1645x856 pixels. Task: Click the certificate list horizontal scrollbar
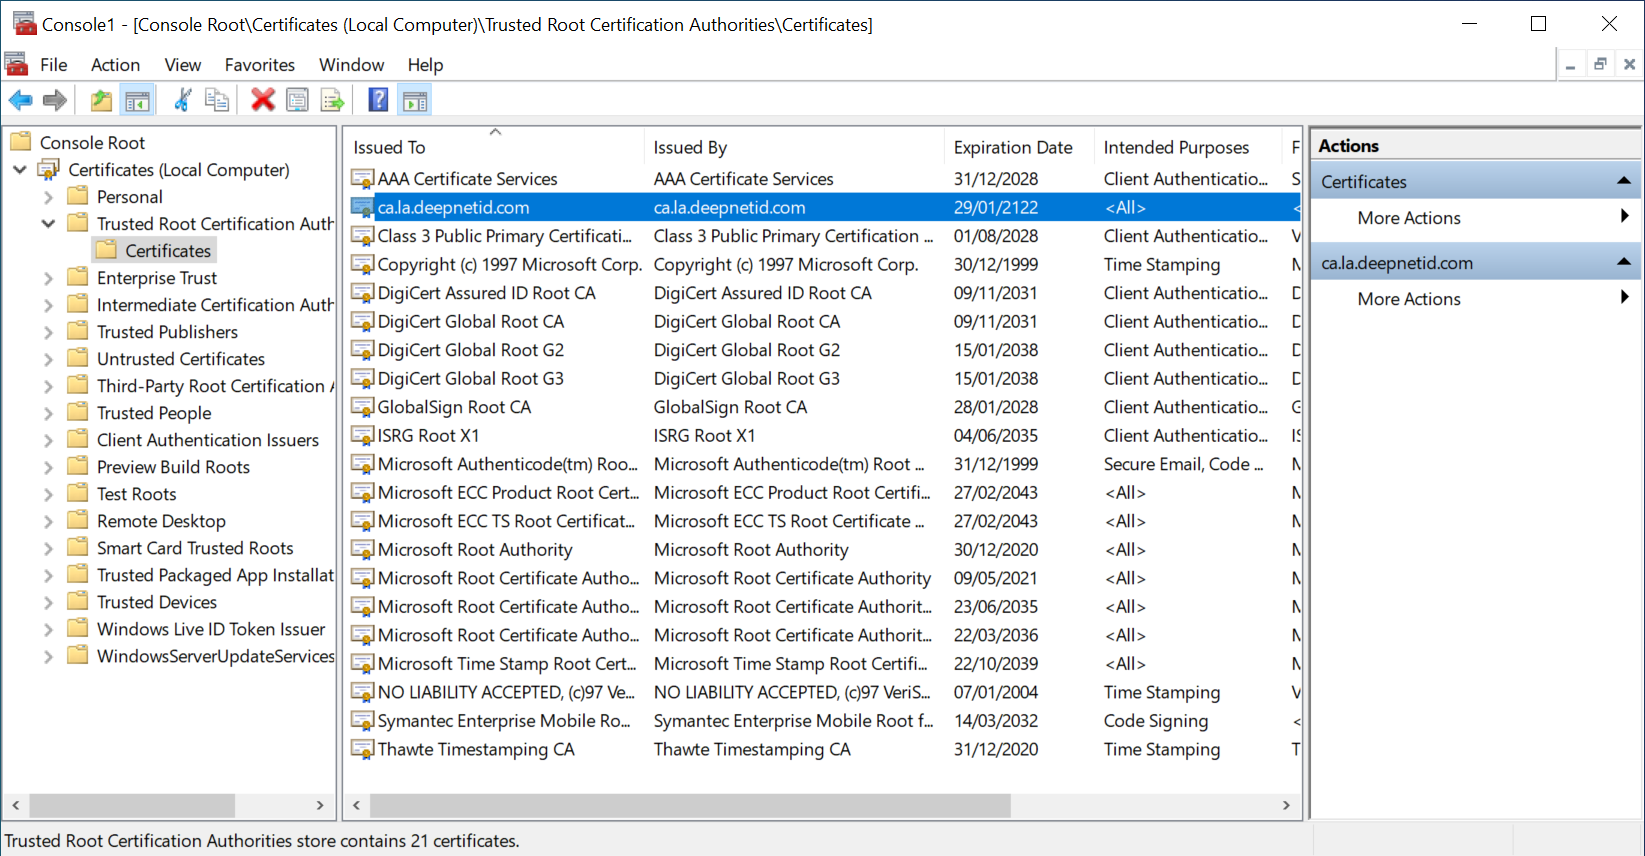coord(690,805)
